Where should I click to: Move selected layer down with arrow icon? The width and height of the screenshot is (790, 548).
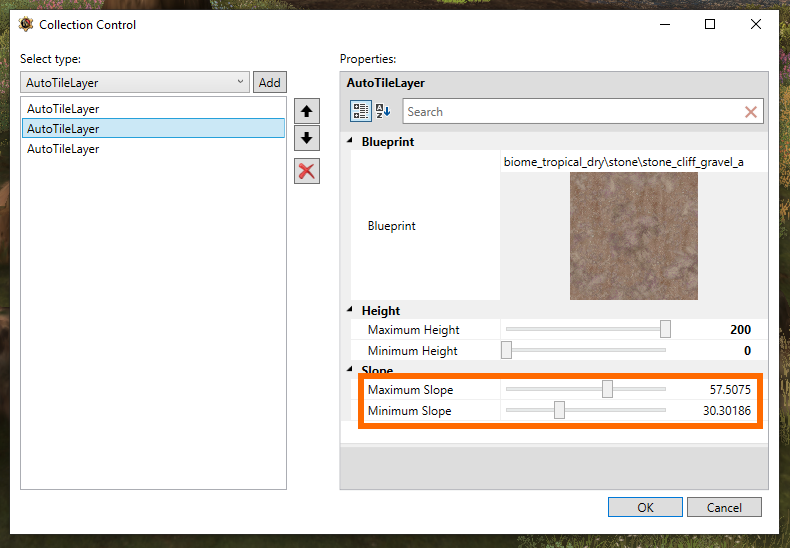tap(306, 138)
